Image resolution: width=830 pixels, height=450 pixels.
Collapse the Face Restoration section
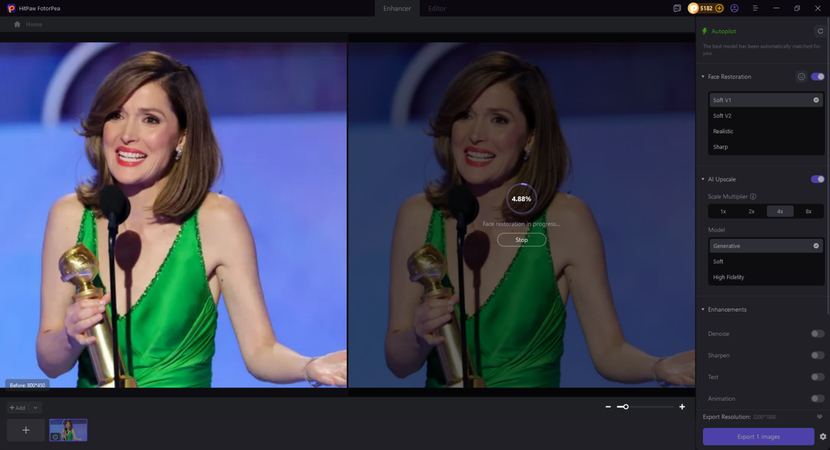click(x=703, y=77)
